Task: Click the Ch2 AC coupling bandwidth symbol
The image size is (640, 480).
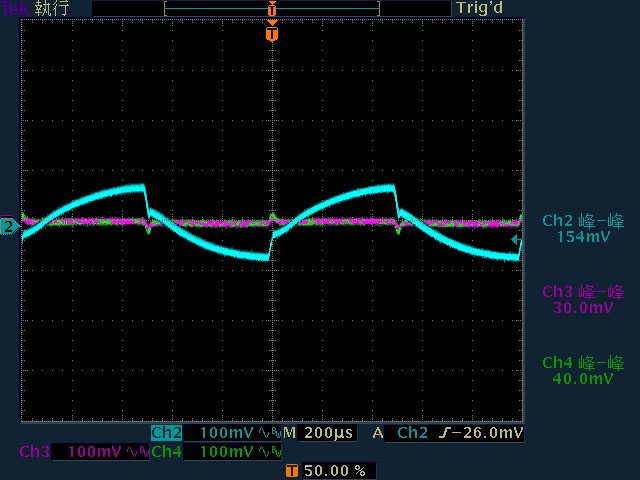Action: [x=270, y=433]
